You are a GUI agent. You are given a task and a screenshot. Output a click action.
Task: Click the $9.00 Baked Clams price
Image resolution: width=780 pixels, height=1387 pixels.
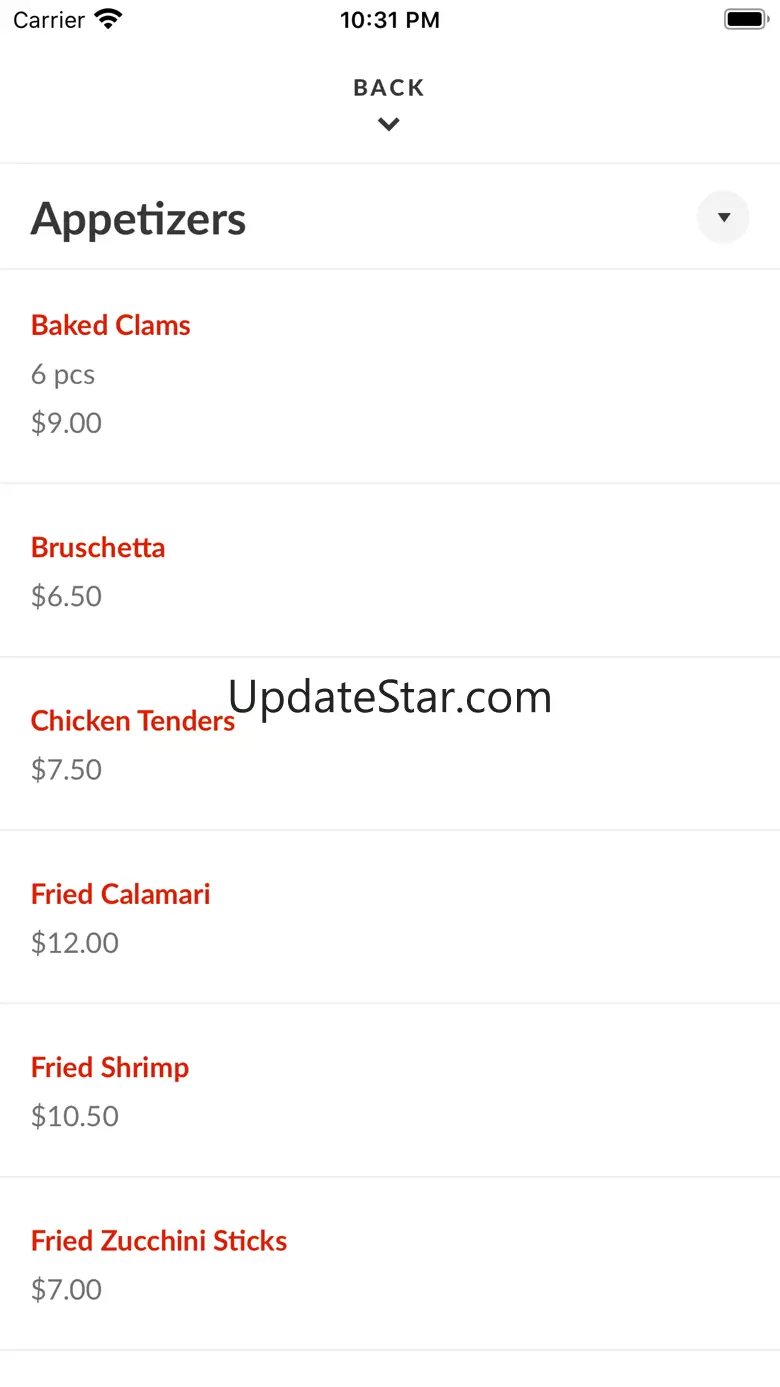(66, 423)
